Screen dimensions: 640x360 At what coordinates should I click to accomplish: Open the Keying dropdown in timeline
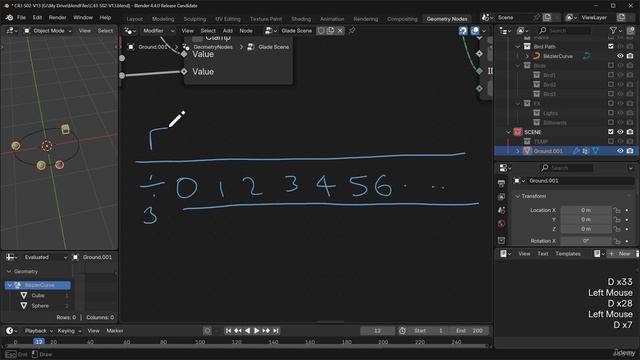point(69,331)
